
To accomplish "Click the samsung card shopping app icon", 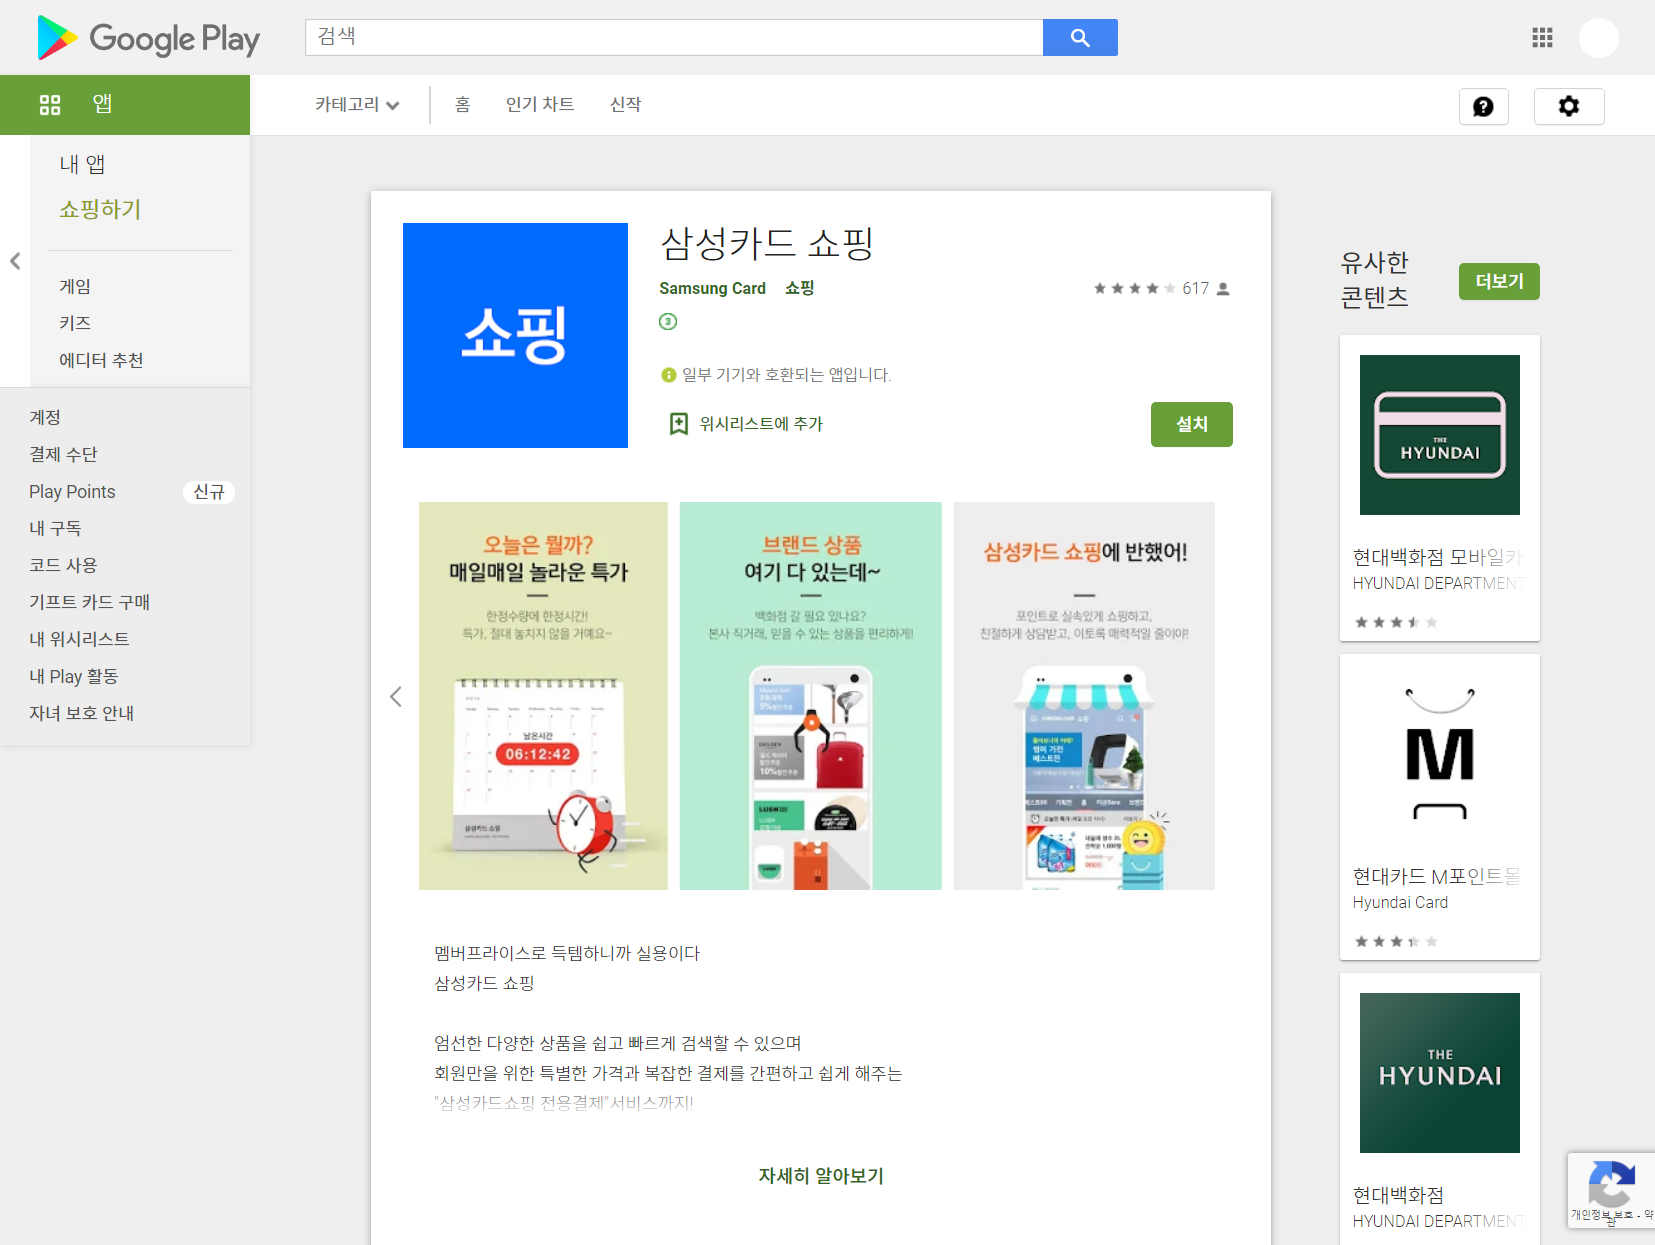I will coord(515,335).
